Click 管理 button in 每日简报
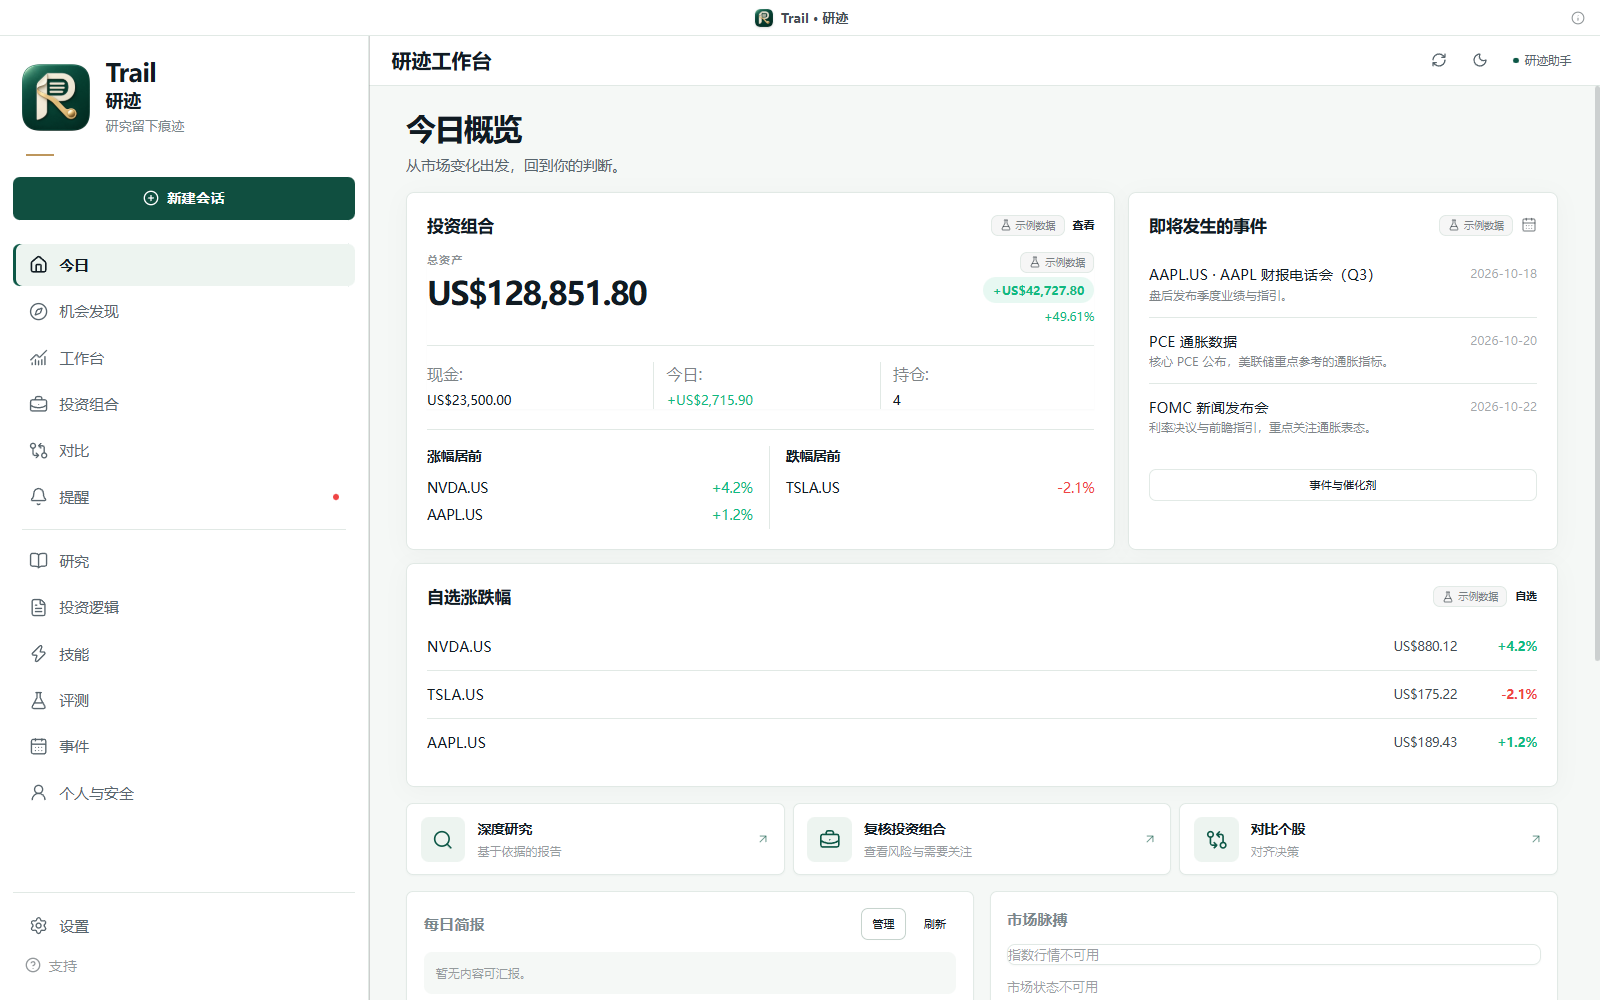The width and height of the screenshot is (1600, 1000). [884, 924]
